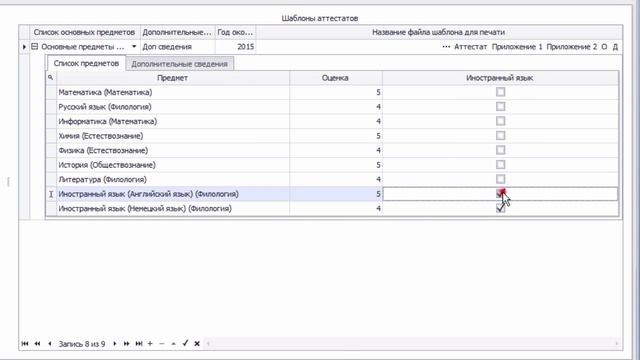The width and height of the screenshot is (640, 360).
Task: Confirm edit with checkmark icon
Action: [x=185, y=343]
